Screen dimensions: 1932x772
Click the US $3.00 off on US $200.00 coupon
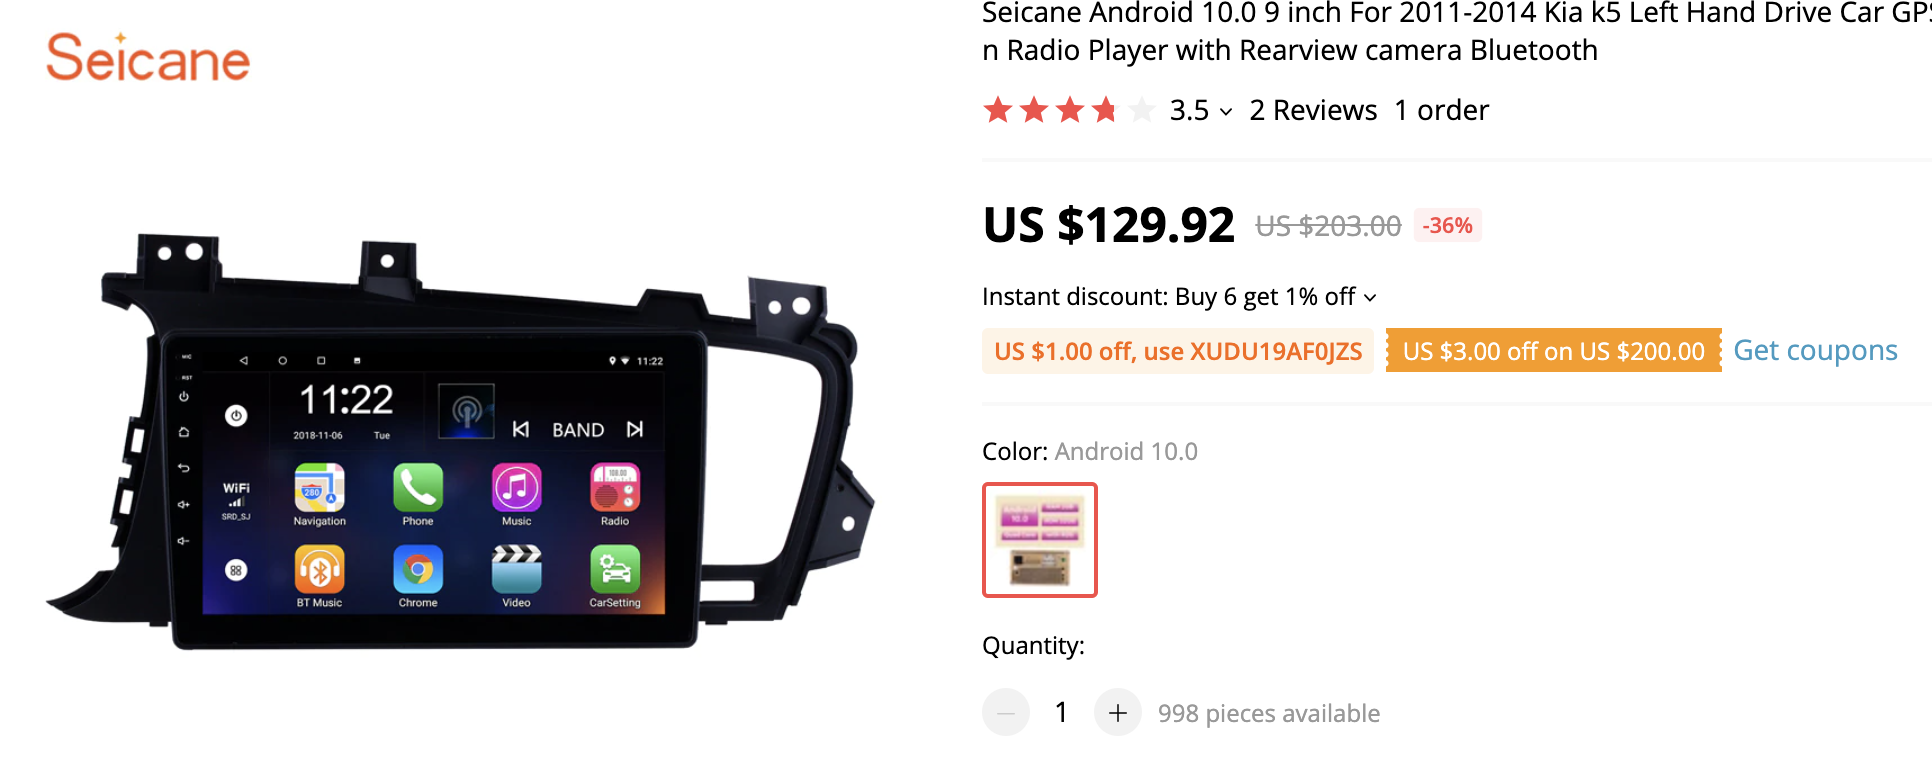1553,351
